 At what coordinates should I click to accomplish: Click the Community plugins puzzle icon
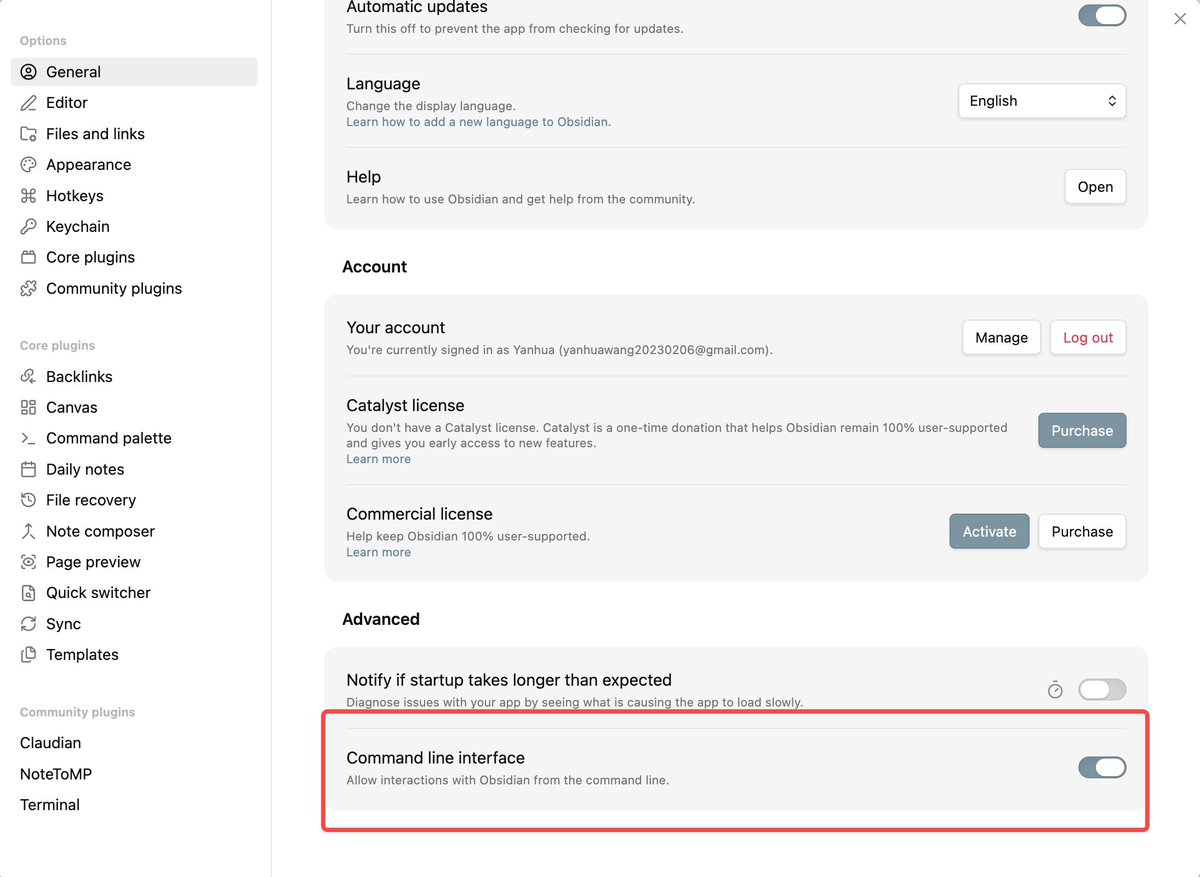[x=28, y=288]
